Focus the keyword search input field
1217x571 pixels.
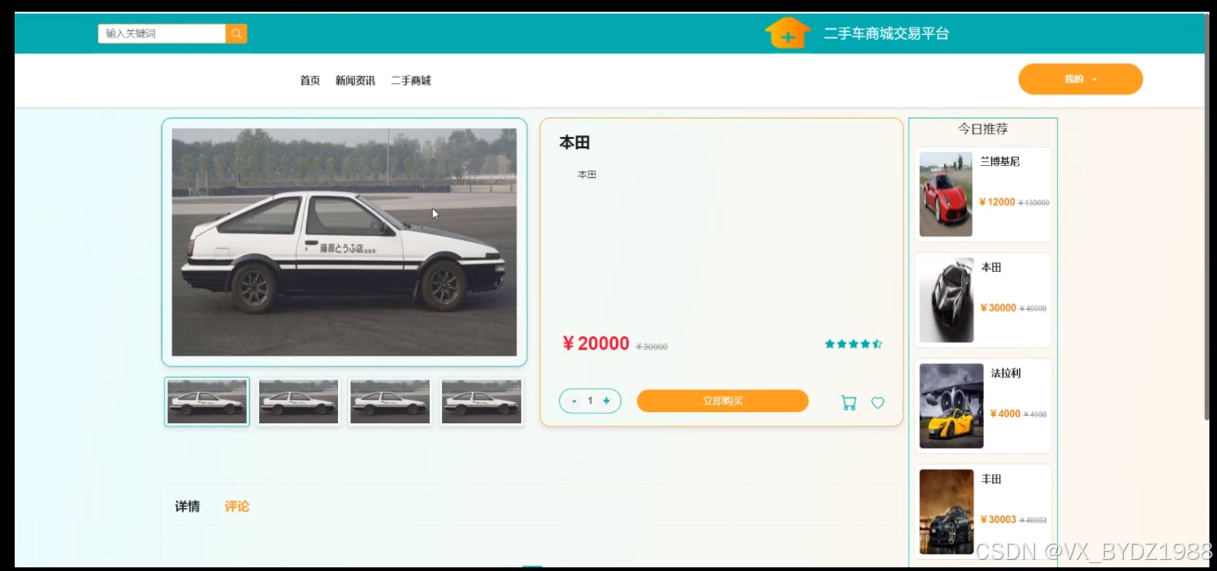[162, 34]
